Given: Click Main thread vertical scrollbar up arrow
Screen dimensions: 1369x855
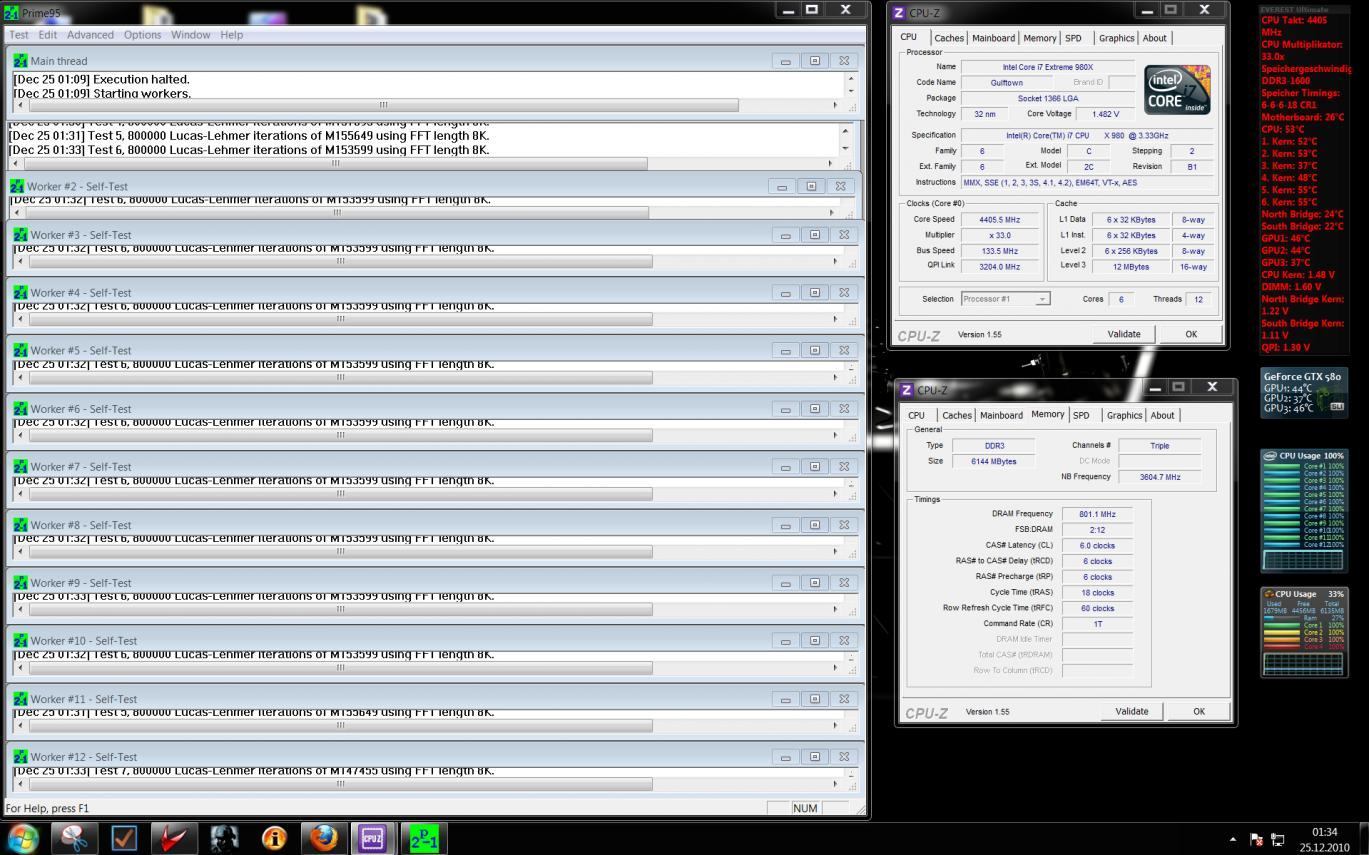Looking at the screenshot, I should click(x=852, y=78).
